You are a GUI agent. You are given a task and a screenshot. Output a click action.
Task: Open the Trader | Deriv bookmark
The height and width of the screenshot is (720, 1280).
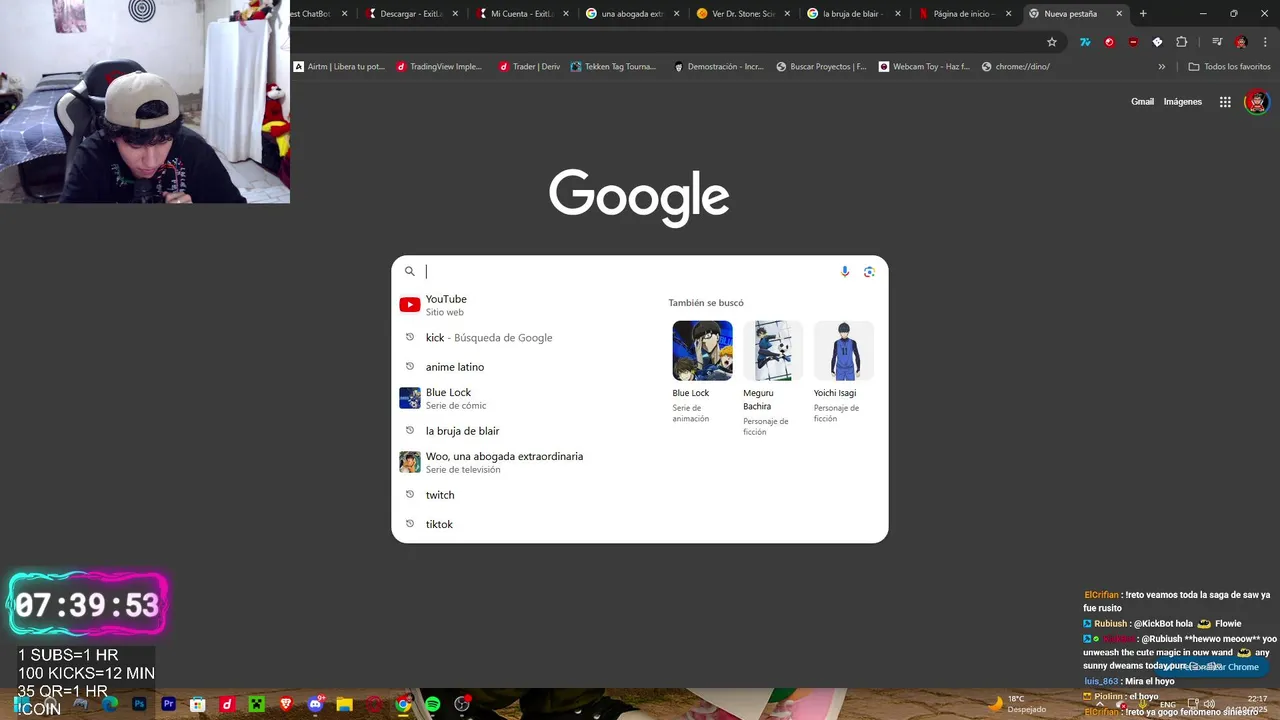click(x=529, y=66)
